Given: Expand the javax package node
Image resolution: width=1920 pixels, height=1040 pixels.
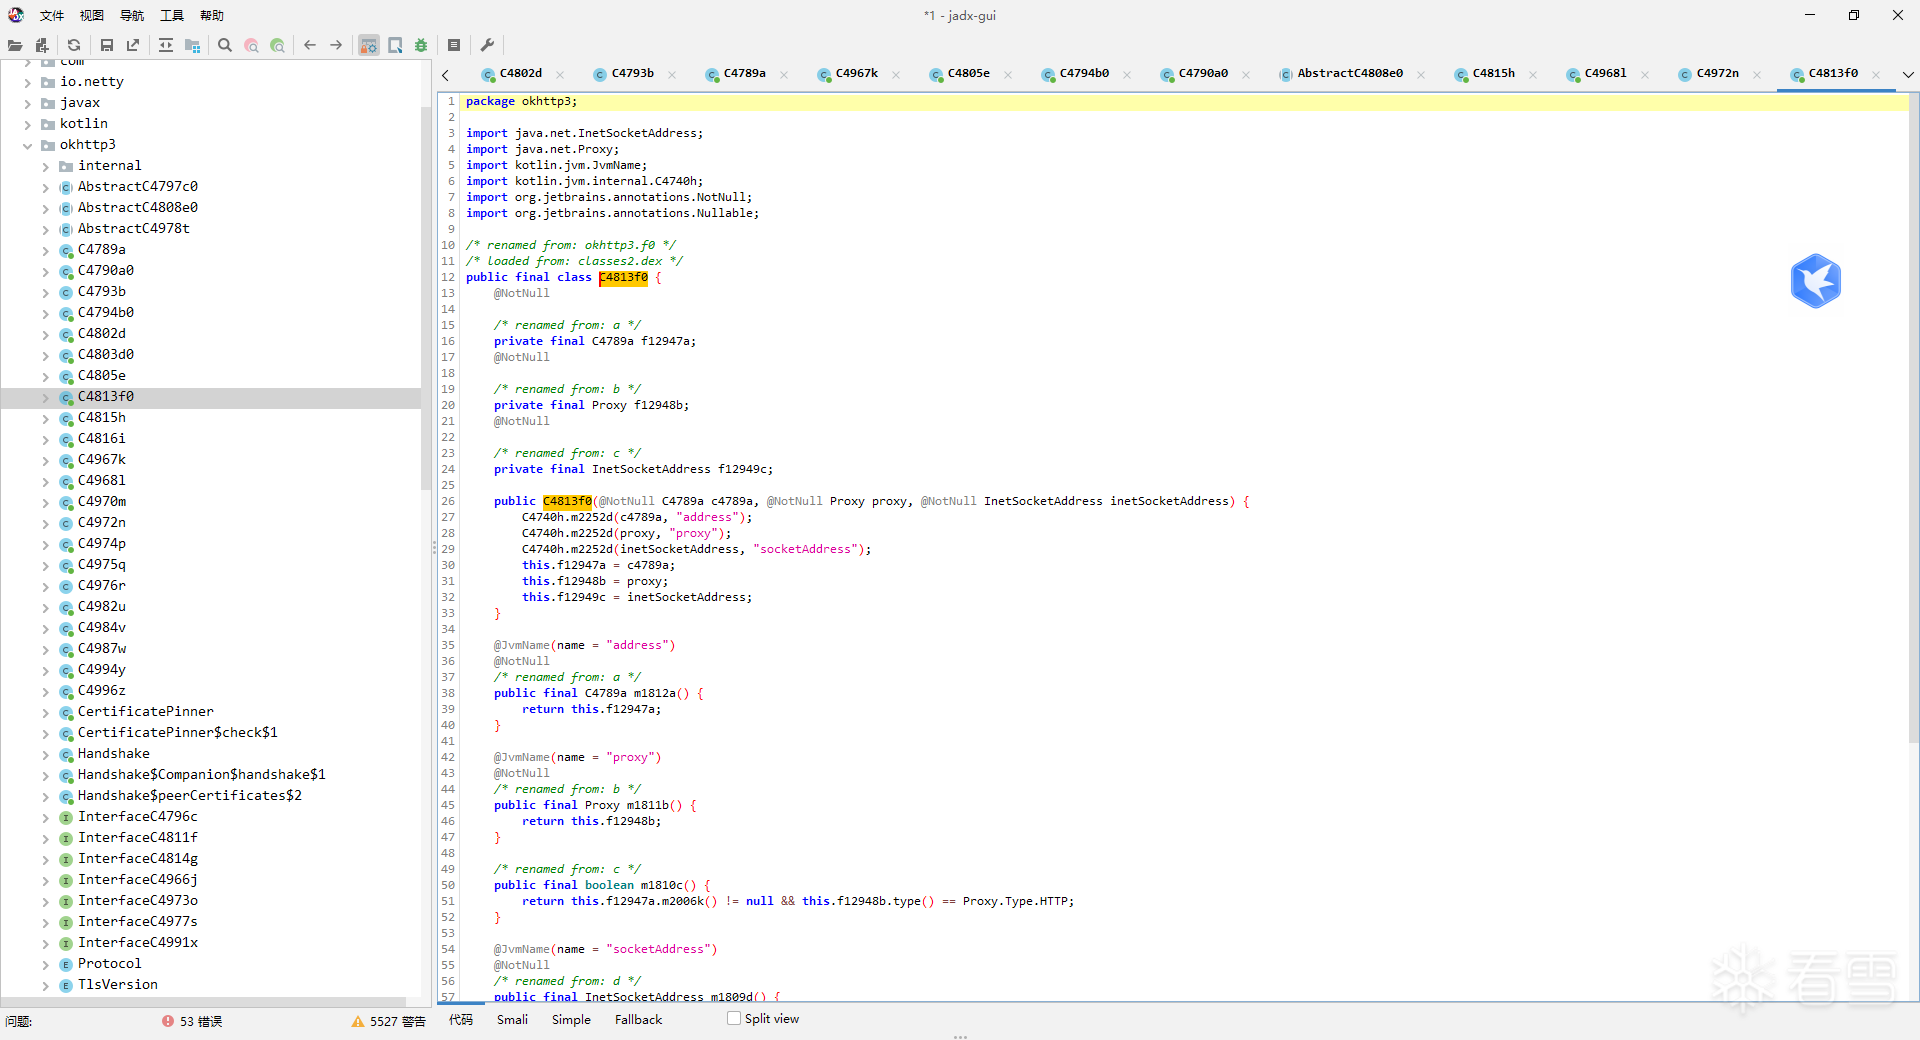Looking at the screenshot, I should [x=27, y=103].
